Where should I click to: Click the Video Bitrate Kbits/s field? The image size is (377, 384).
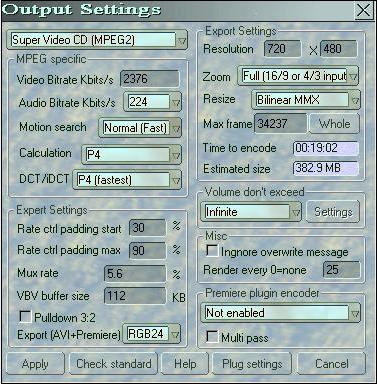(149, 79)
